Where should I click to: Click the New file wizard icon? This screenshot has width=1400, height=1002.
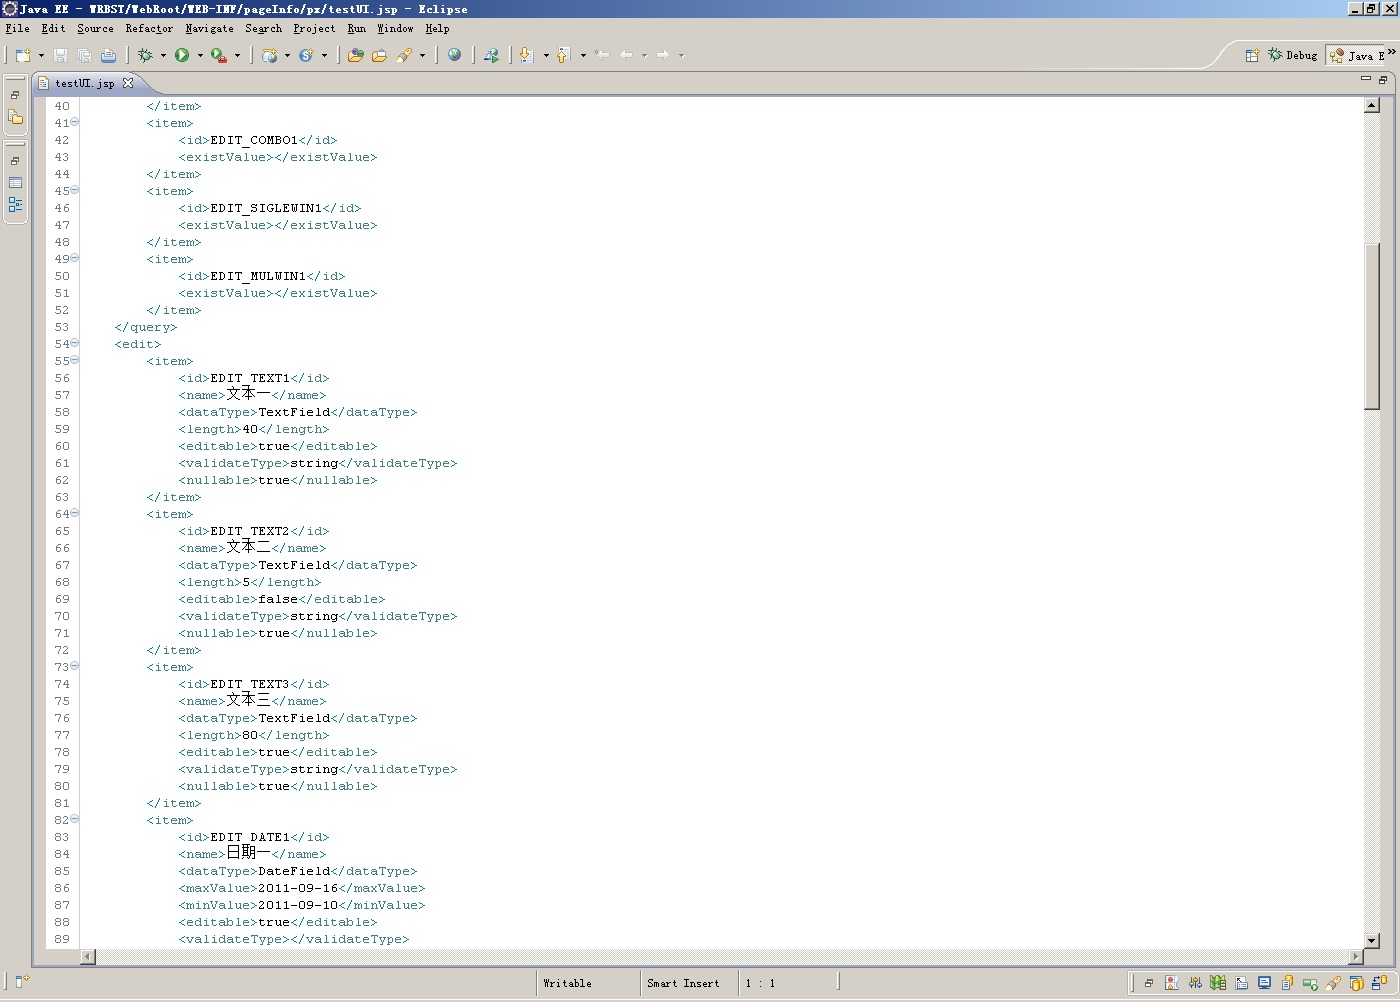click(x=23, y=55)
